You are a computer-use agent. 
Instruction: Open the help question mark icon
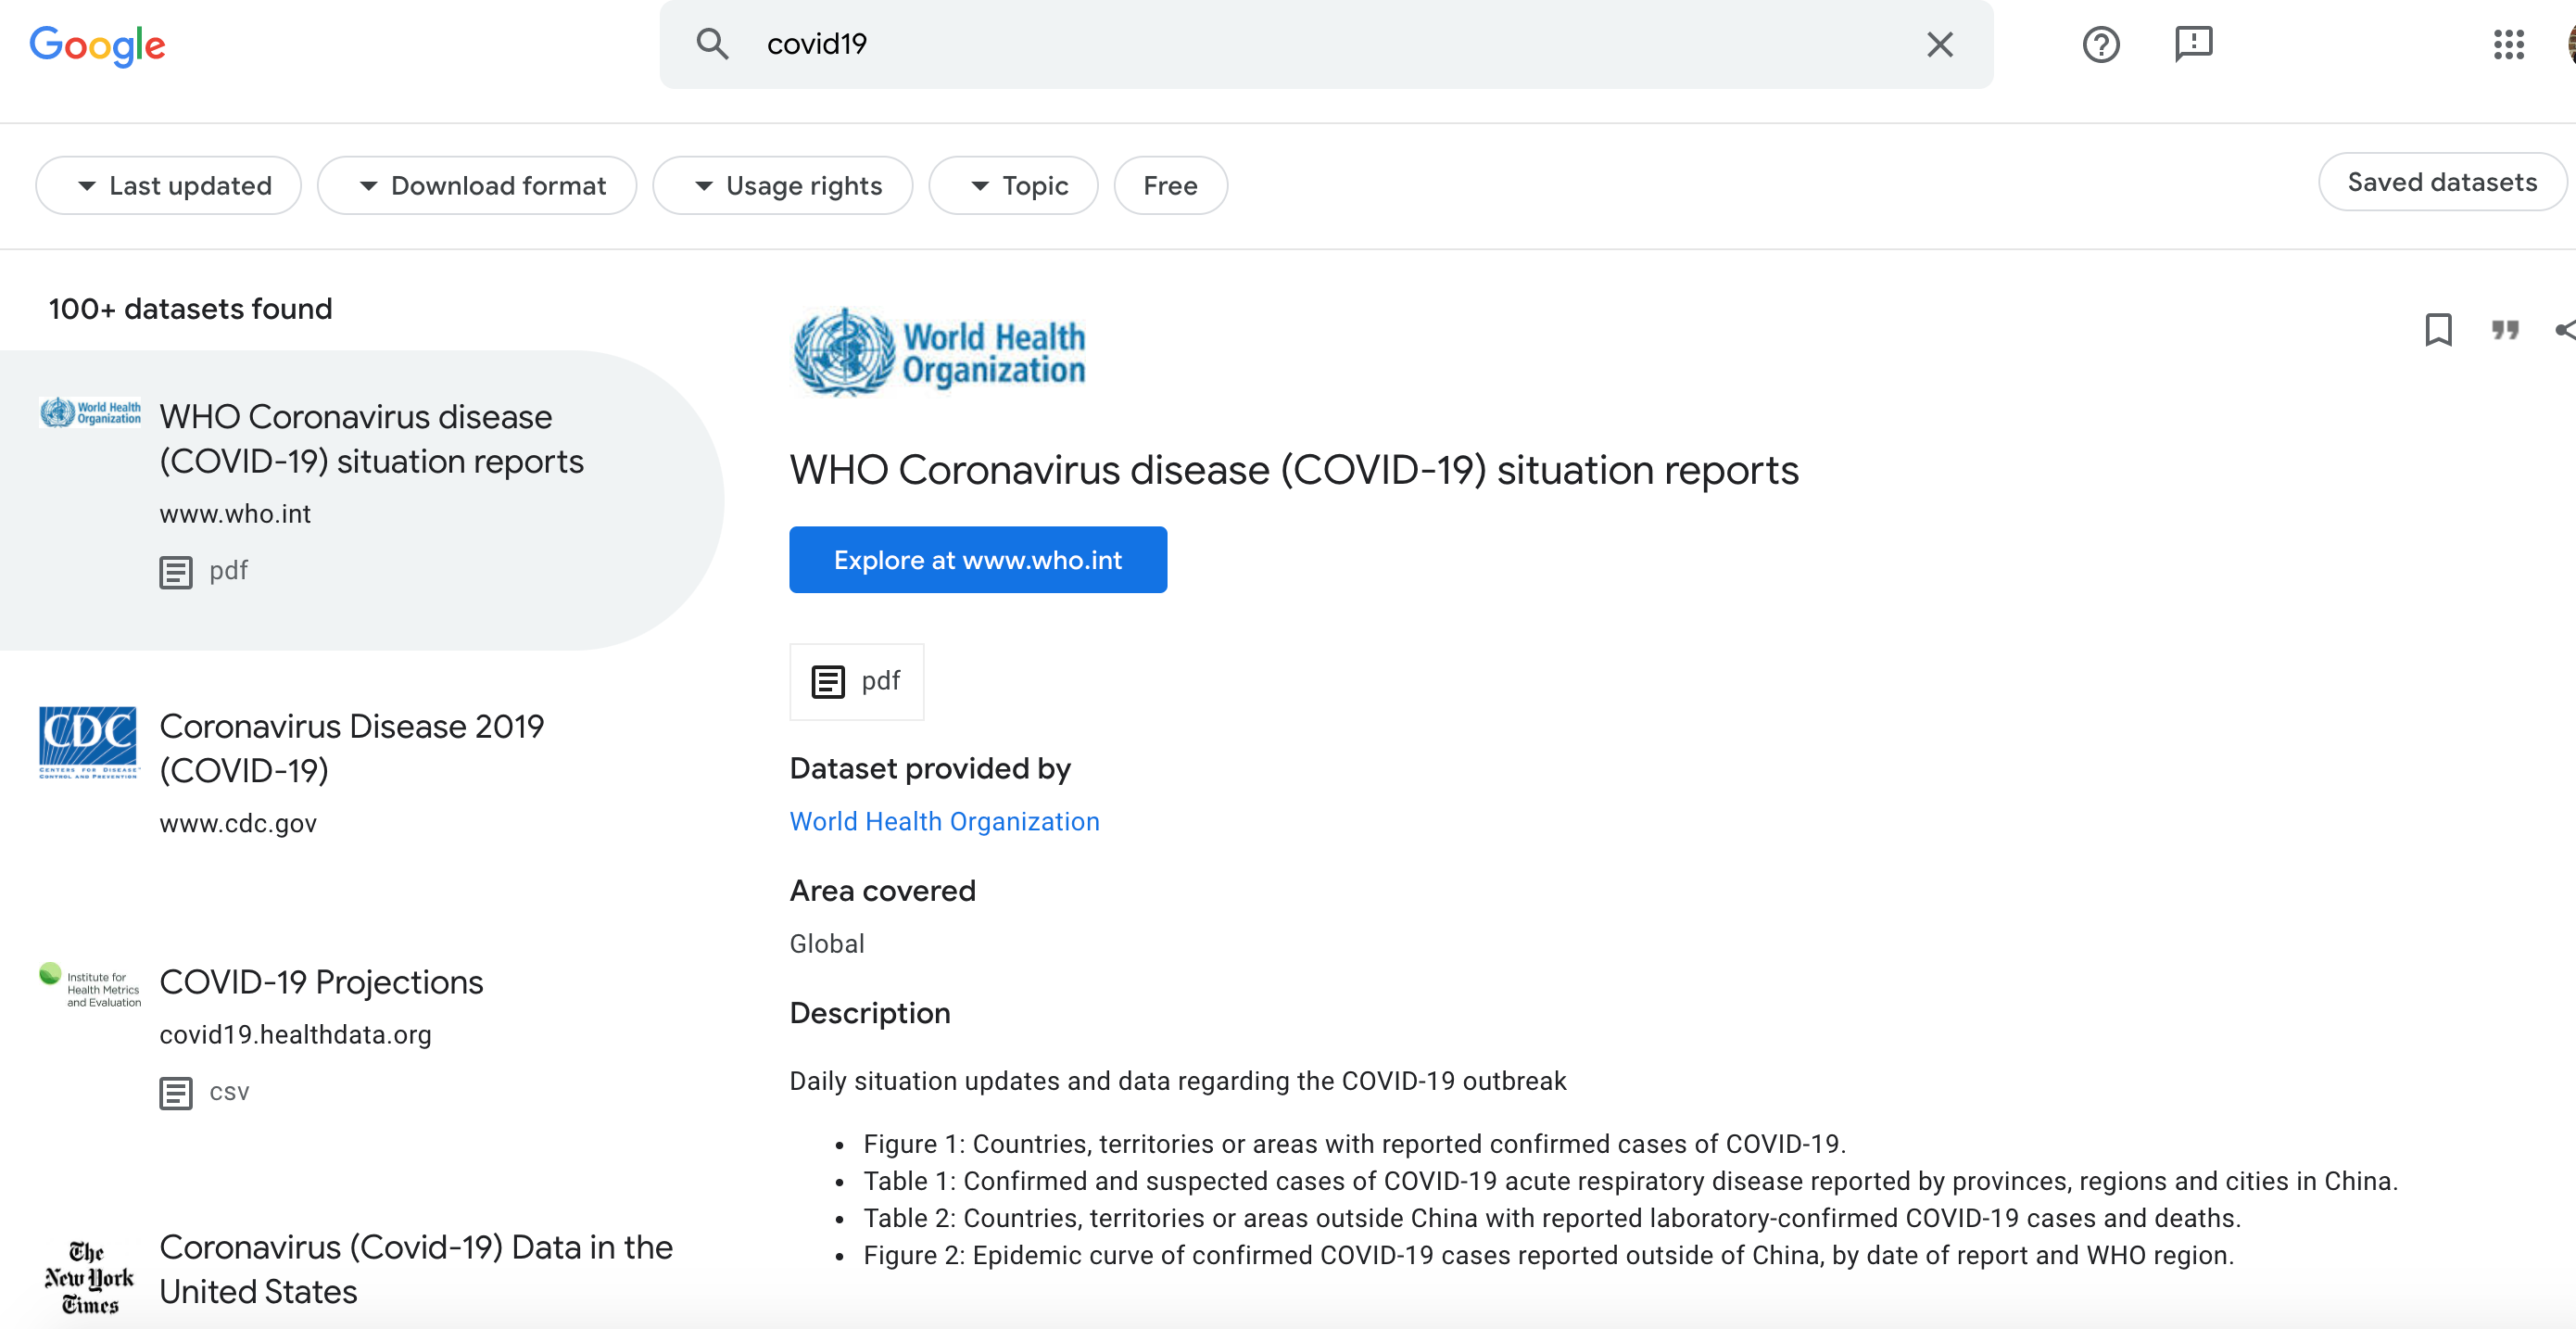pyautogui.click(x=2100, y=44)
